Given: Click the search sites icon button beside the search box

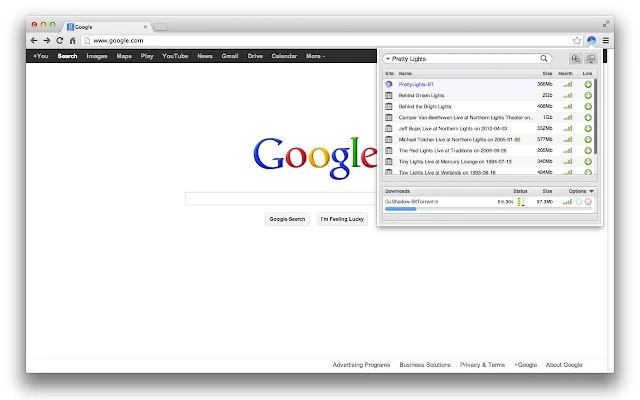Looking at the screenshot, I should (576, 59).
